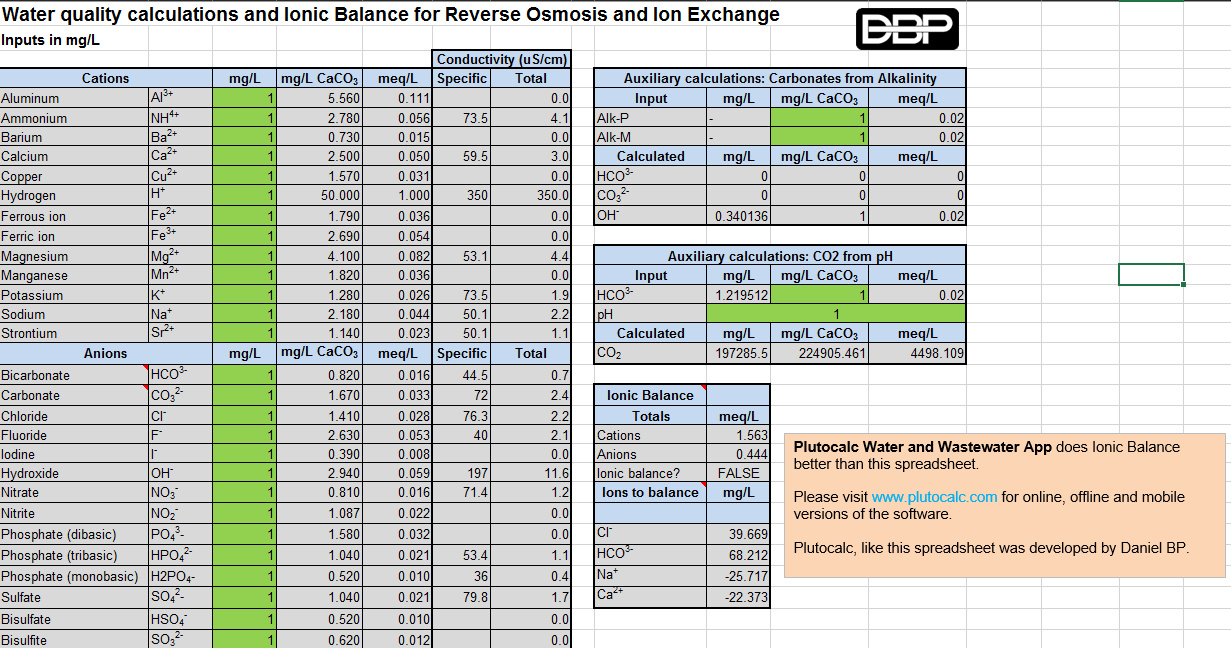Open the www.plutocalc.com link

coord(934,497)
